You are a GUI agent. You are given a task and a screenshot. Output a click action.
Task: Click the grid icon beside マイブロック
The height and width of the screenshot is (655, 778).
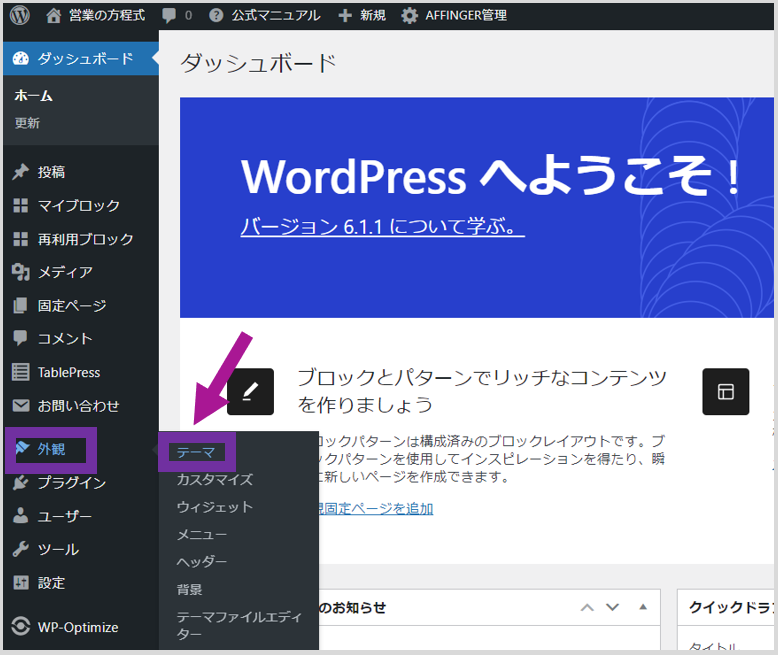pyautogui.click(x=20, y=205)
